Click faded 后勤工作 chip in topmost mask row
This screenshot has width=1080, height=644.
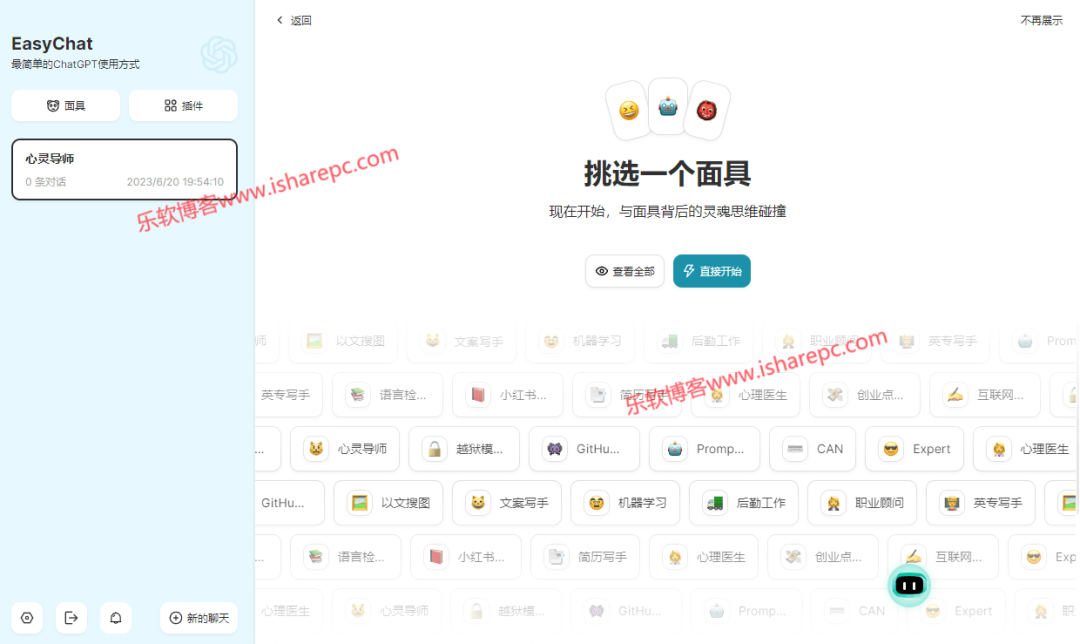(698, 341)
